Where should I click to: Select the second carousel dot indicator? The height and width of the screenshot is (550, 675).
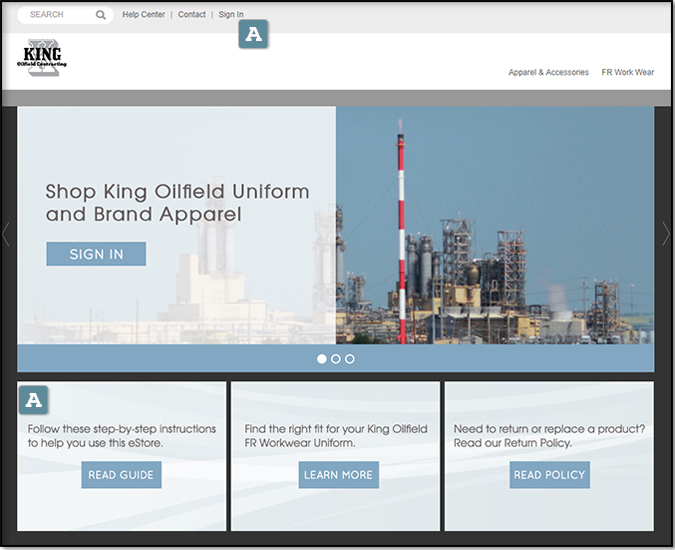[336, 358]
